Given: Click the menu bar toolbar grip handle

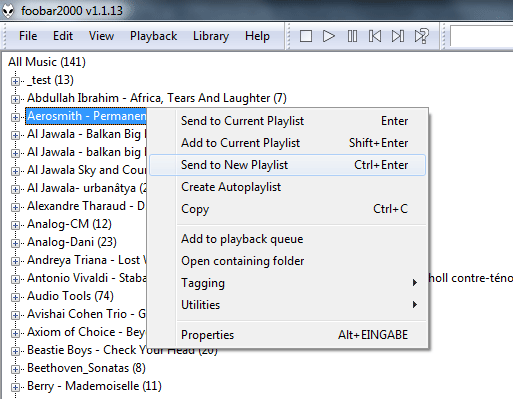Looking at the screenshot, I should coord(5,36).
